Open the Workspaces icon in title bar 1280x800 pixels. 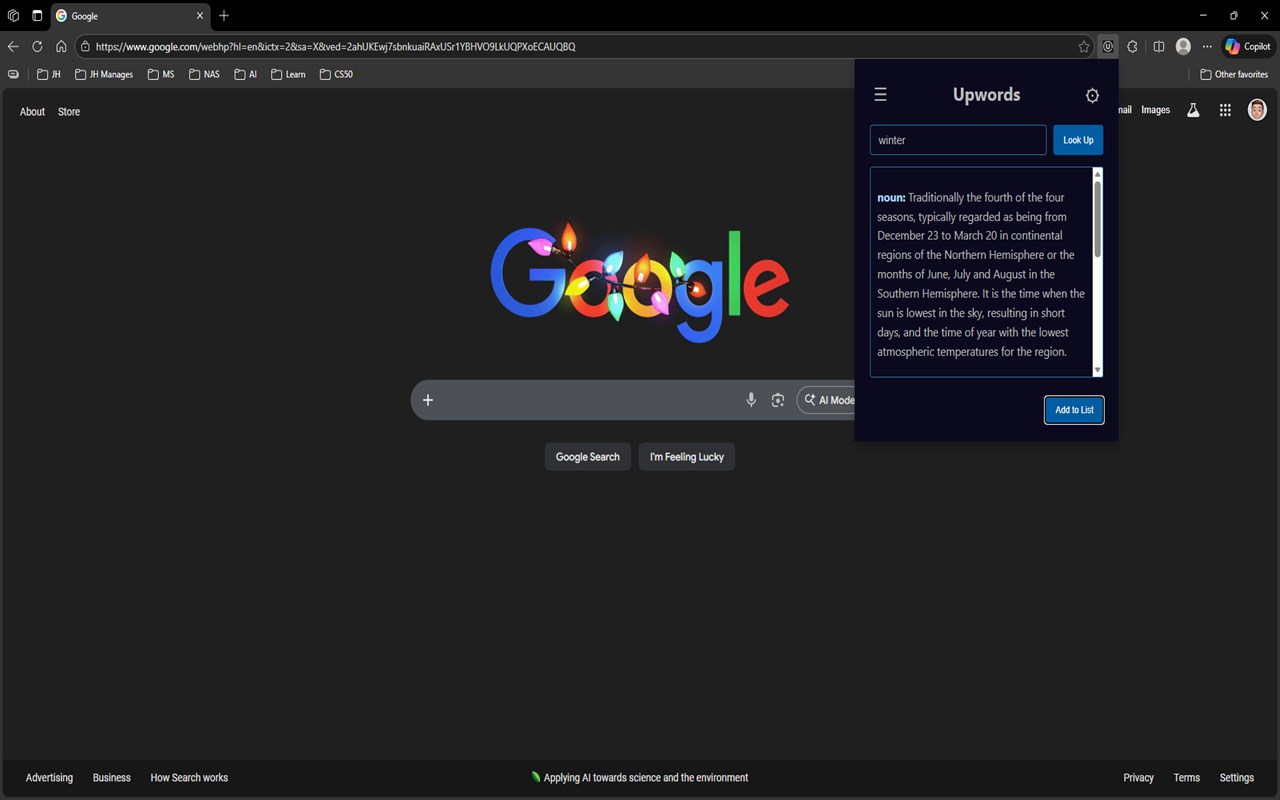13,16
